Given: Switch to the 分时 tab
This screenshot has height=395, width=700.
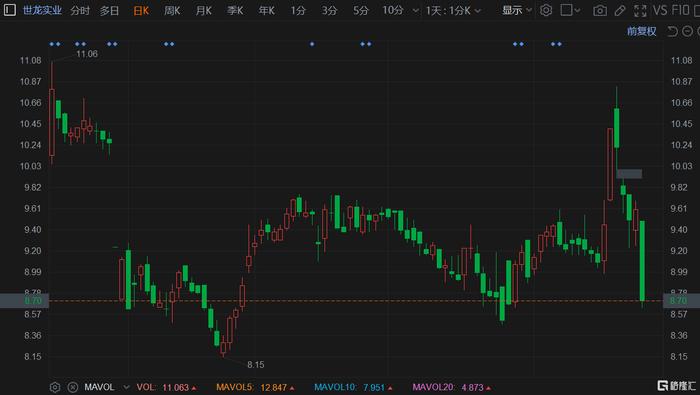Looking at the screenshot, I should 80,10.
